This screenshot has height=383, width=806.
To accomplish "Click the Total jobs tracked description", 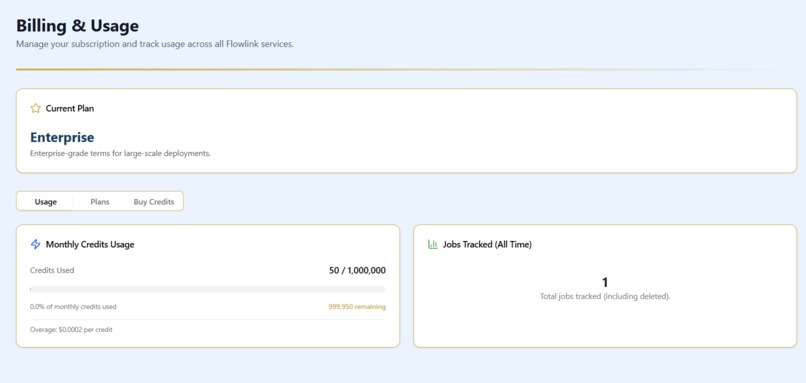I will (x=605, y=297).
